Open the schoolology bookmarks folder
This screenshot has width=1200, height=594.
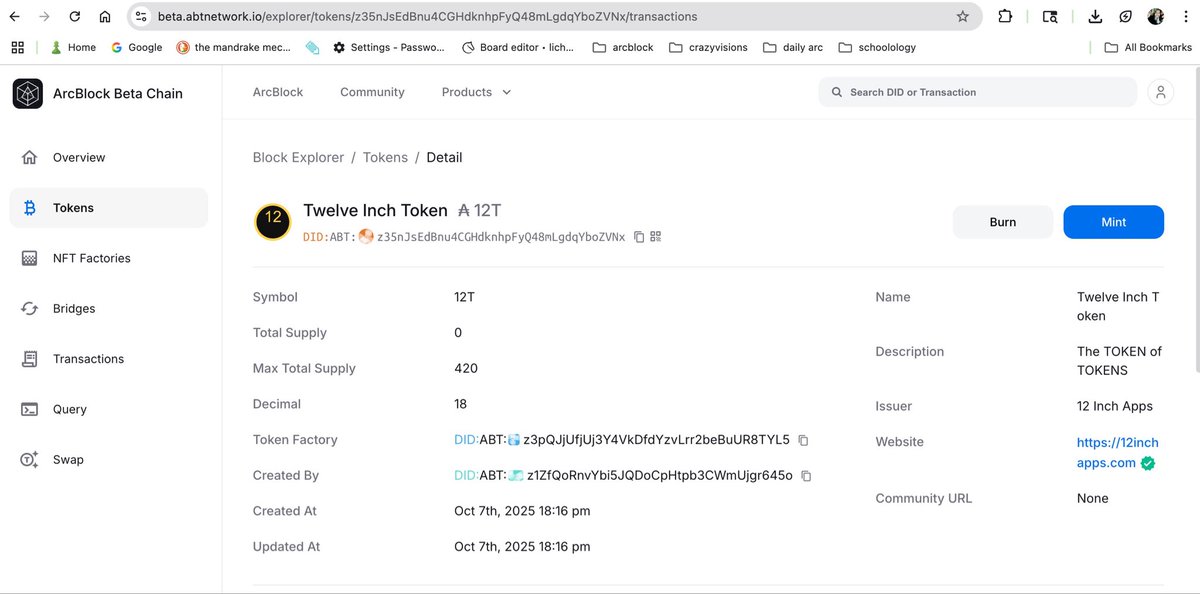[876, 47]
